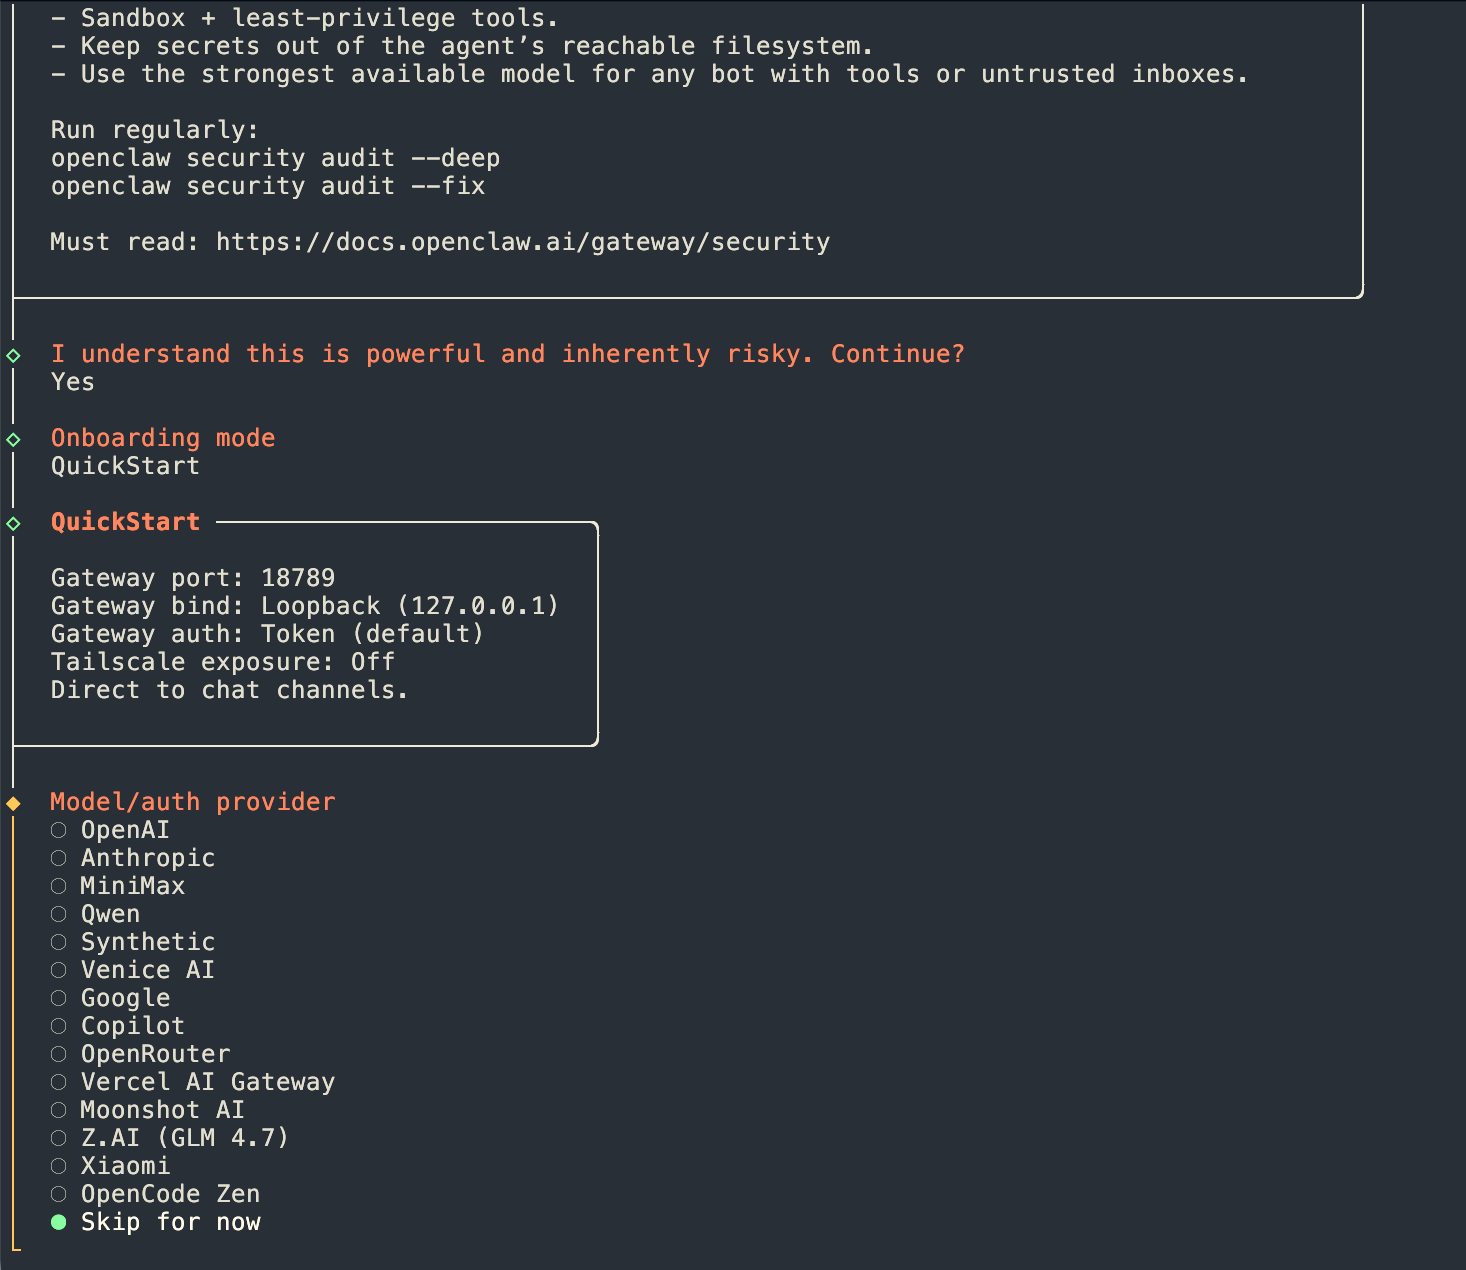Click the green diamond beside Onboarding mode
The image size is (1466, 1270).
14,440
